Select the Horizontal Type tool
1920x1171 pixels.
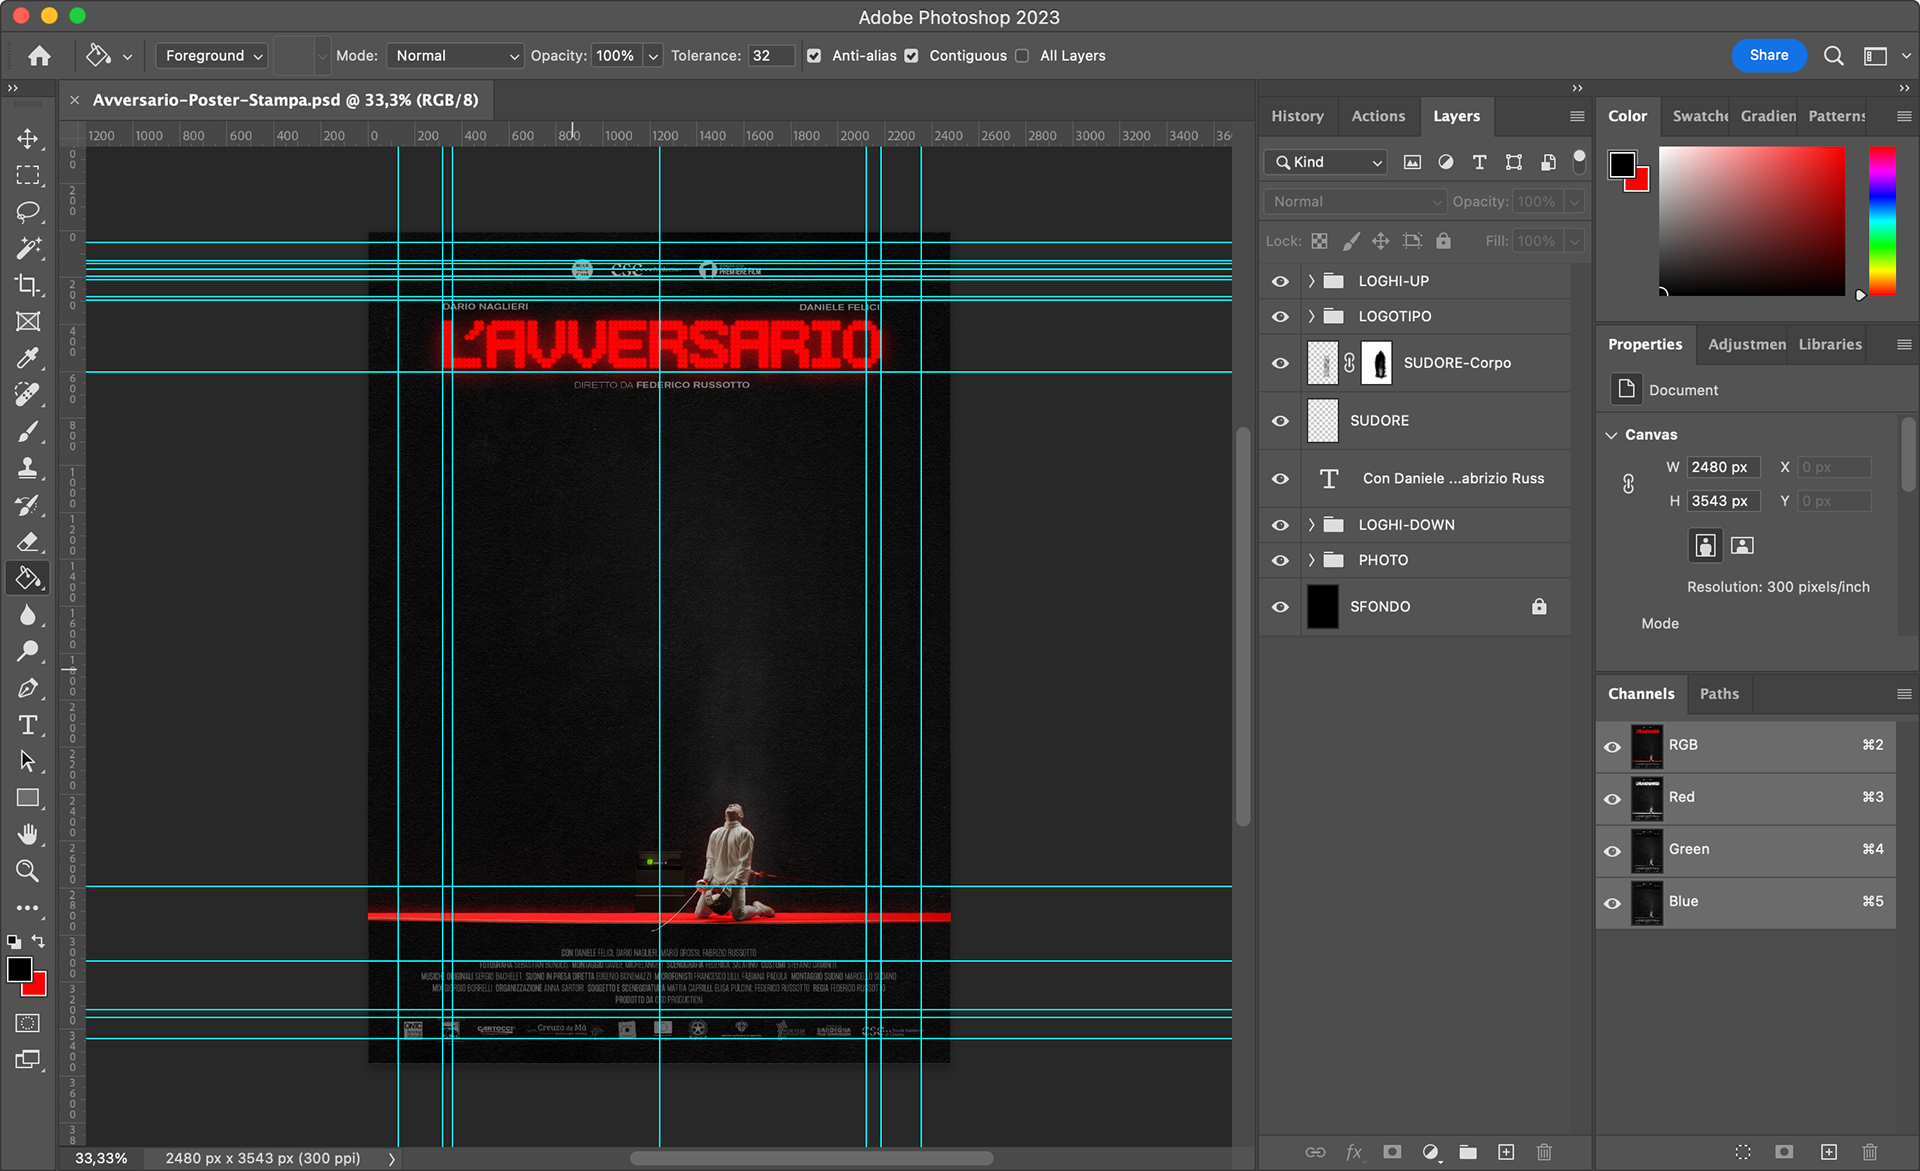click(28, 725)
